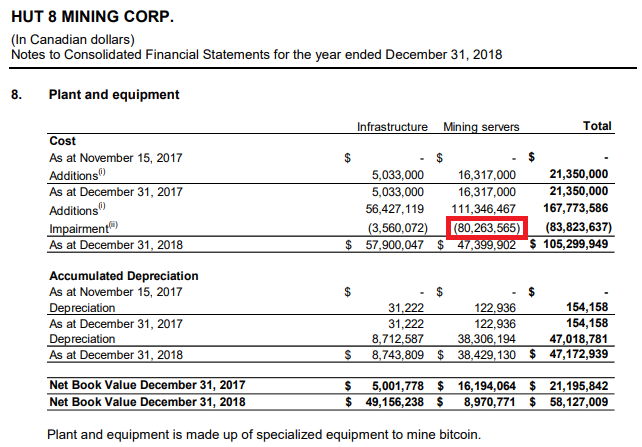Screen dimensions: 642x447
Task: Click the 57,900,047 Infrastructure cost value
Action: 395,245
